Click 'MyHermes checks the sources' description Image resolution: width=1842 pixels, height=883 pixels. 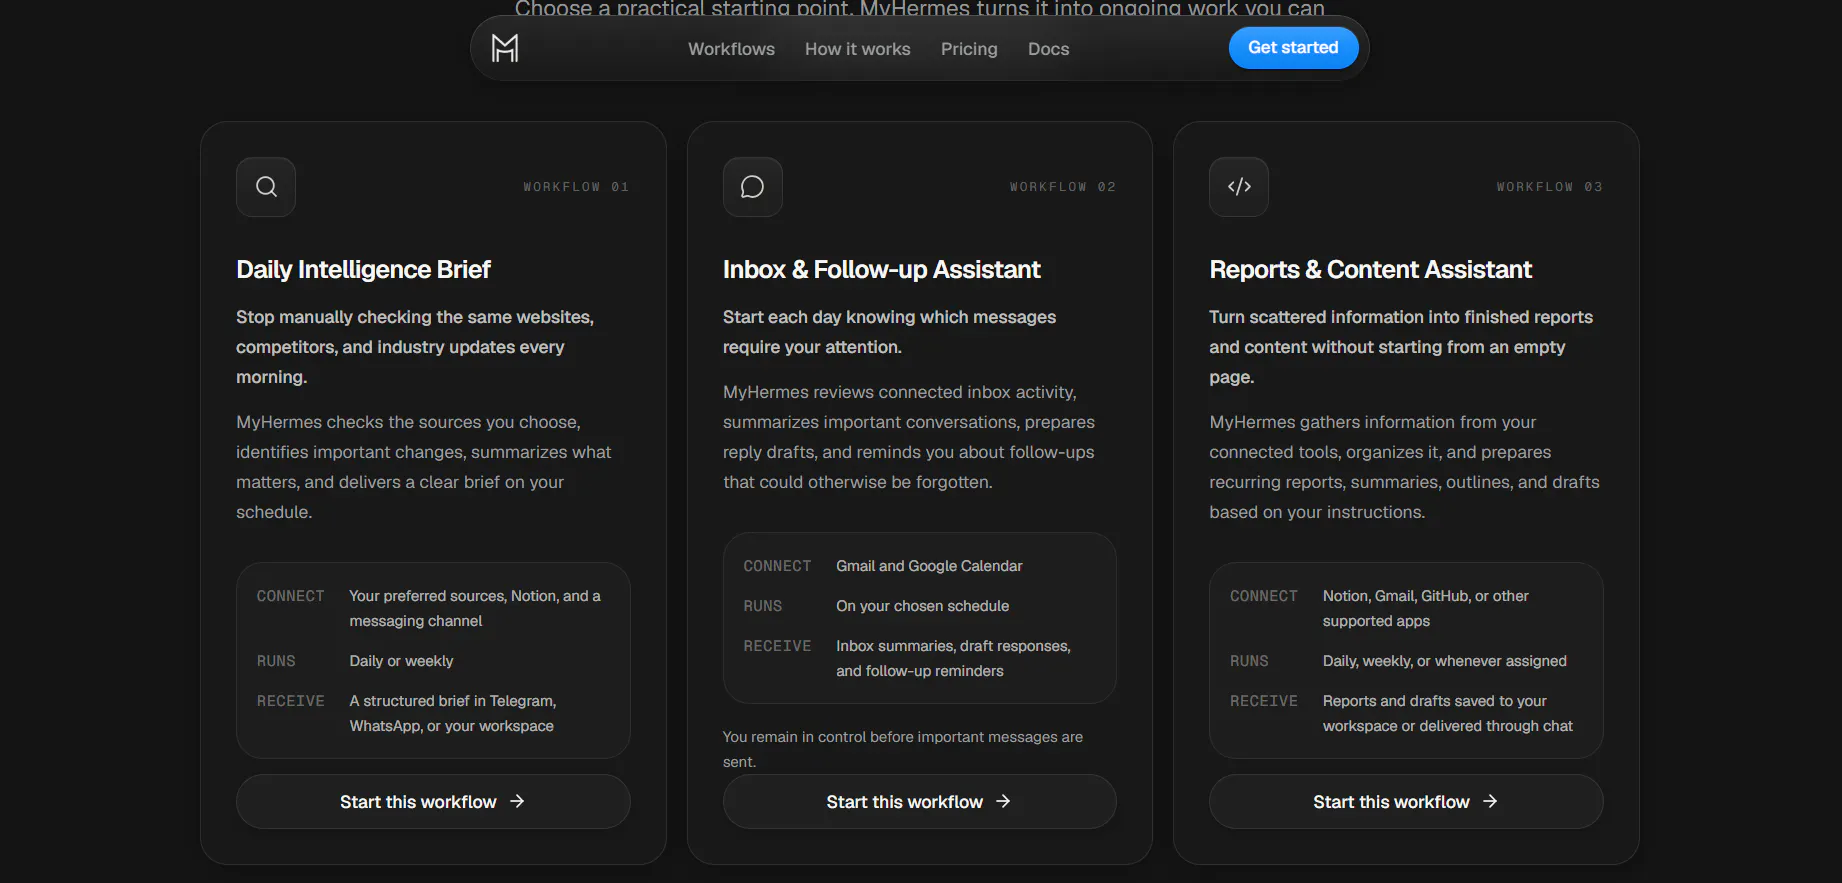click(423, 467)
